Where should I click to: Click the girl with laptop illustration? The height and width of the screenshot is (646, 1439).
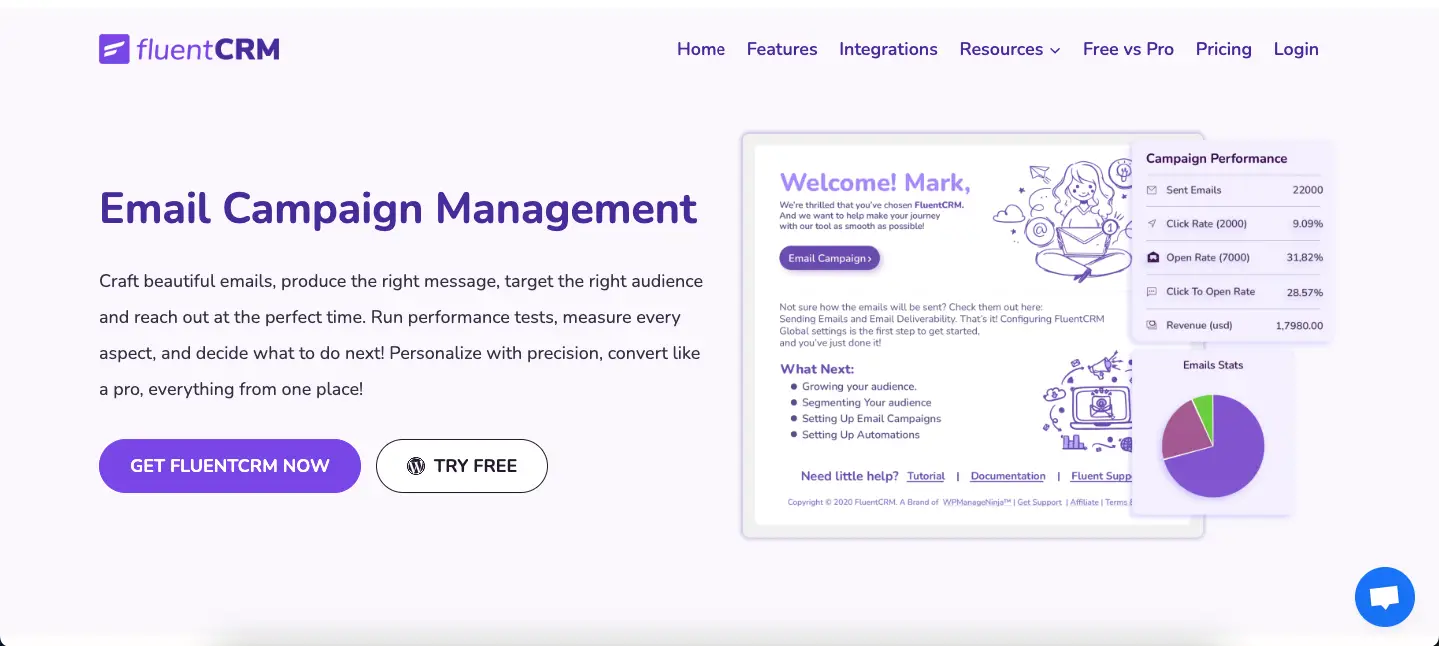coord(1065,220)
